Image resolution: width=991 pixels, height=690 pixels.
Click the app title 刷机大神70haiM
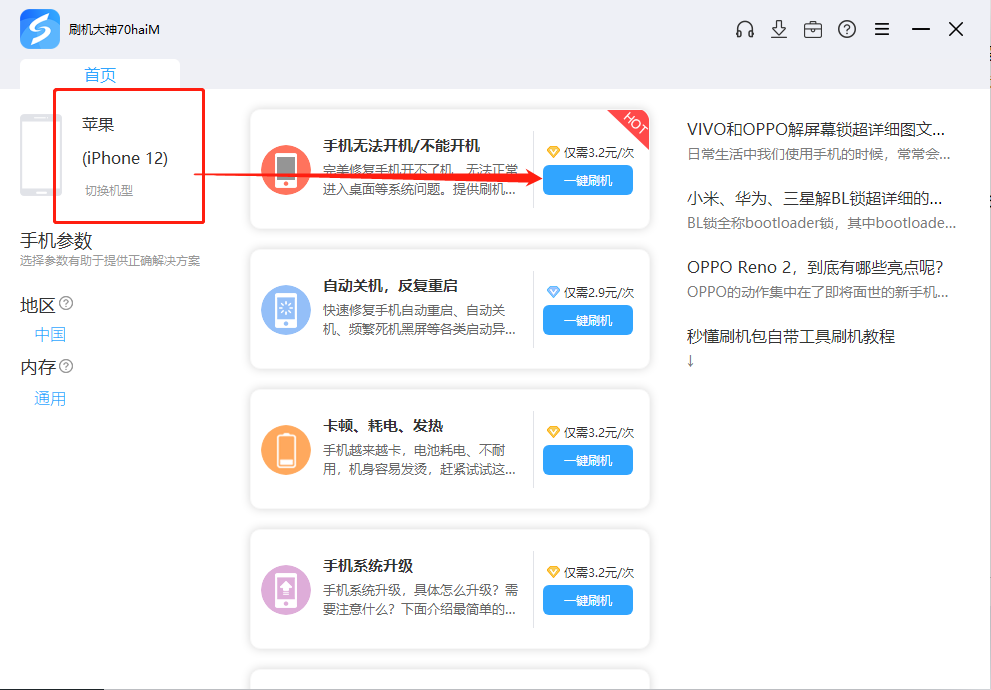point(114,30)
